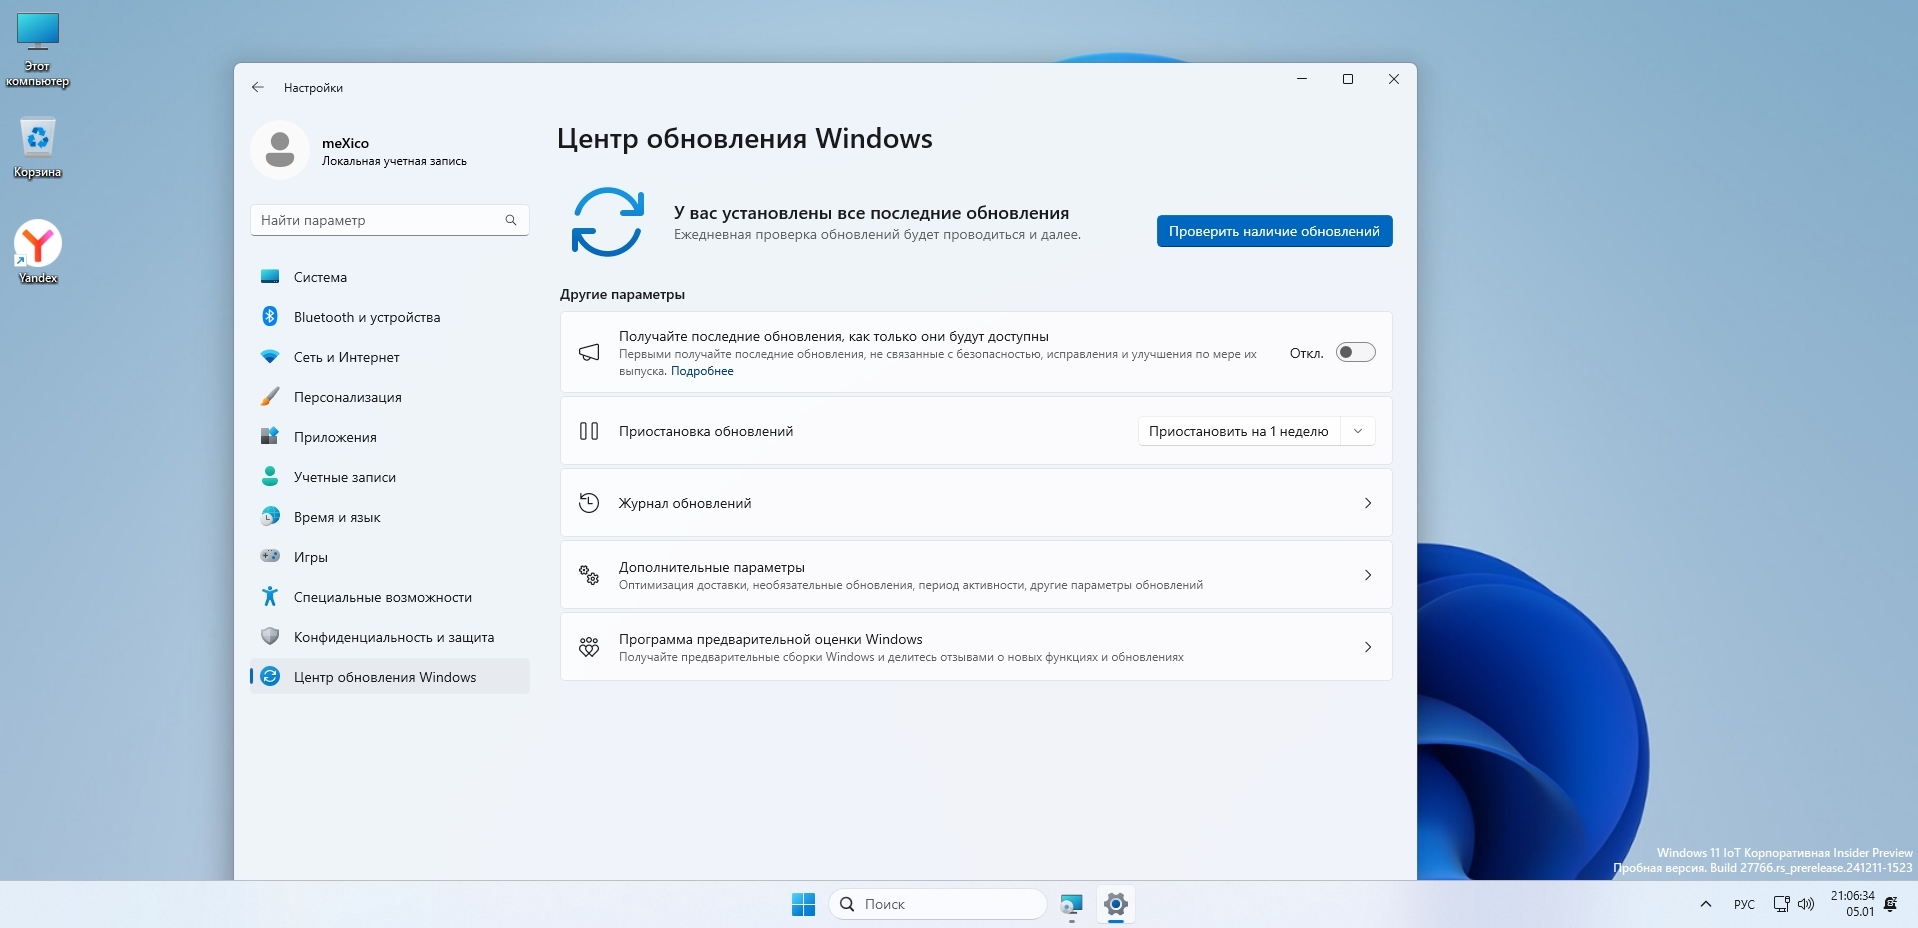Show hidden tray icons chevron
This screenshot has width=1918, height=928.
pos(1705,904)
